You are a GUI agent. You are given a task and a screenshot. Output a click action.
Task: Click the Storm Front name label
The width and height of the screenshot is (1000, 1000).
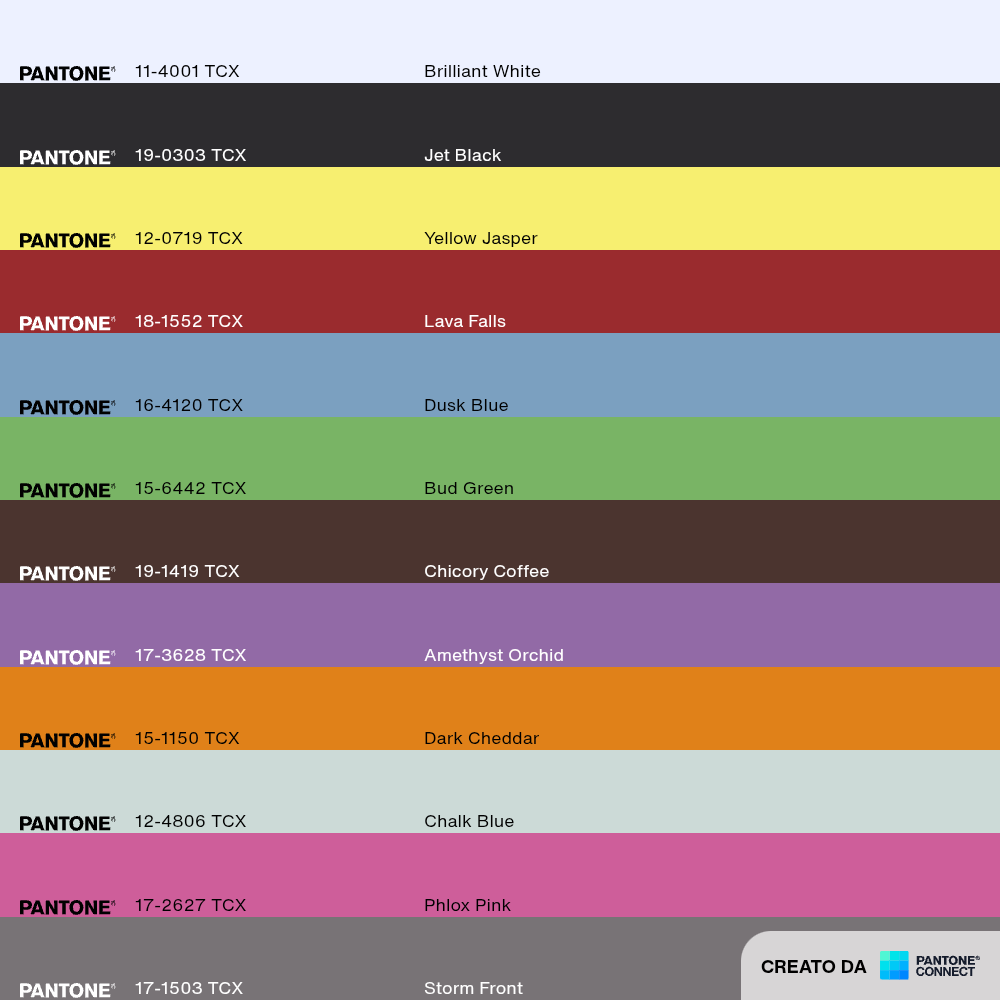coord(473,989)
